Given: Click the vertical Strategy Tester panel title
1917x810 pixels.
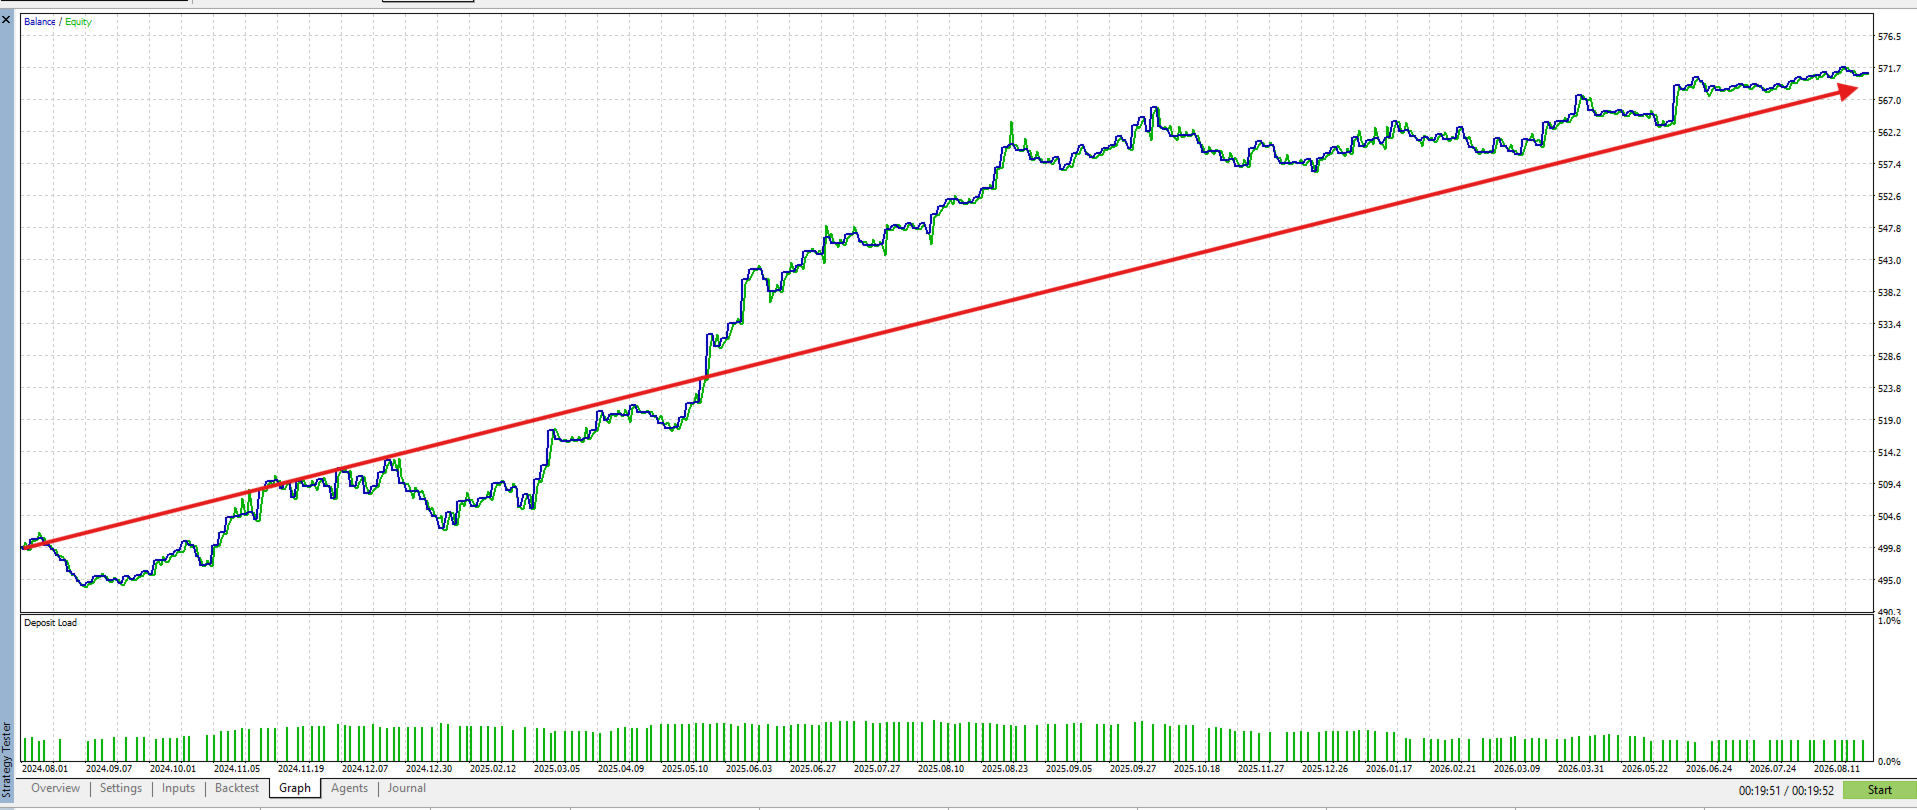Looking at the screenshot, I should 7,760.
